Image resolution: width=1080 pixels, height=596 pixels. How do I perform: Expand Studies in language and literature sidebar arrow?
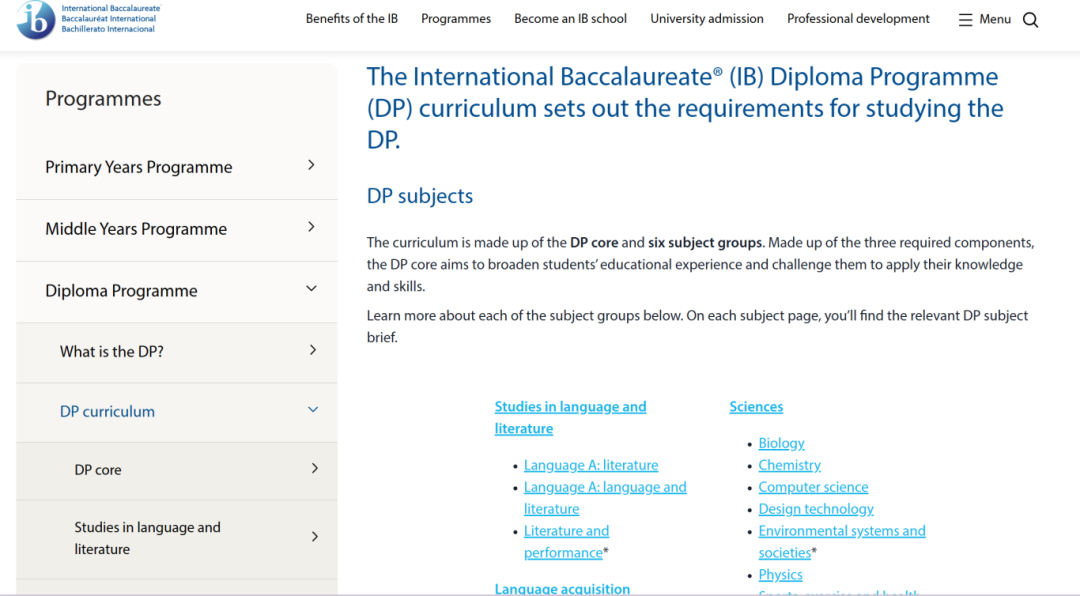point(314,537)
